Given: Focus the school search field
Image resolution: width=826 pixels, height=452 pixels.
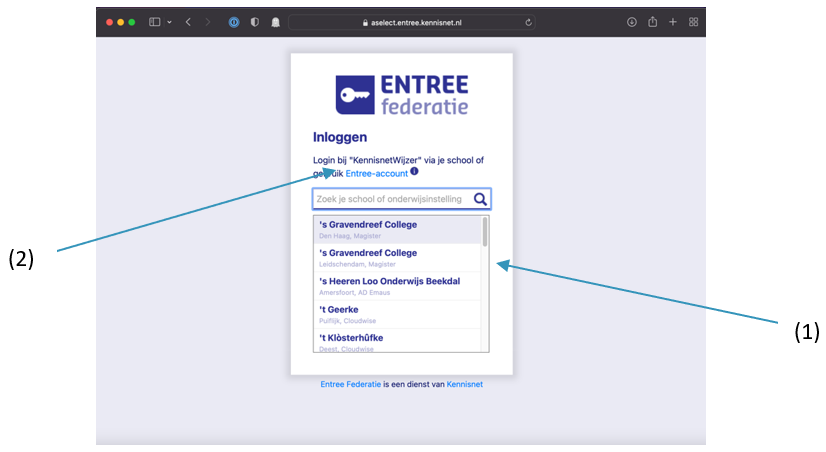Looking at the screenshot, I should (401, 199).
